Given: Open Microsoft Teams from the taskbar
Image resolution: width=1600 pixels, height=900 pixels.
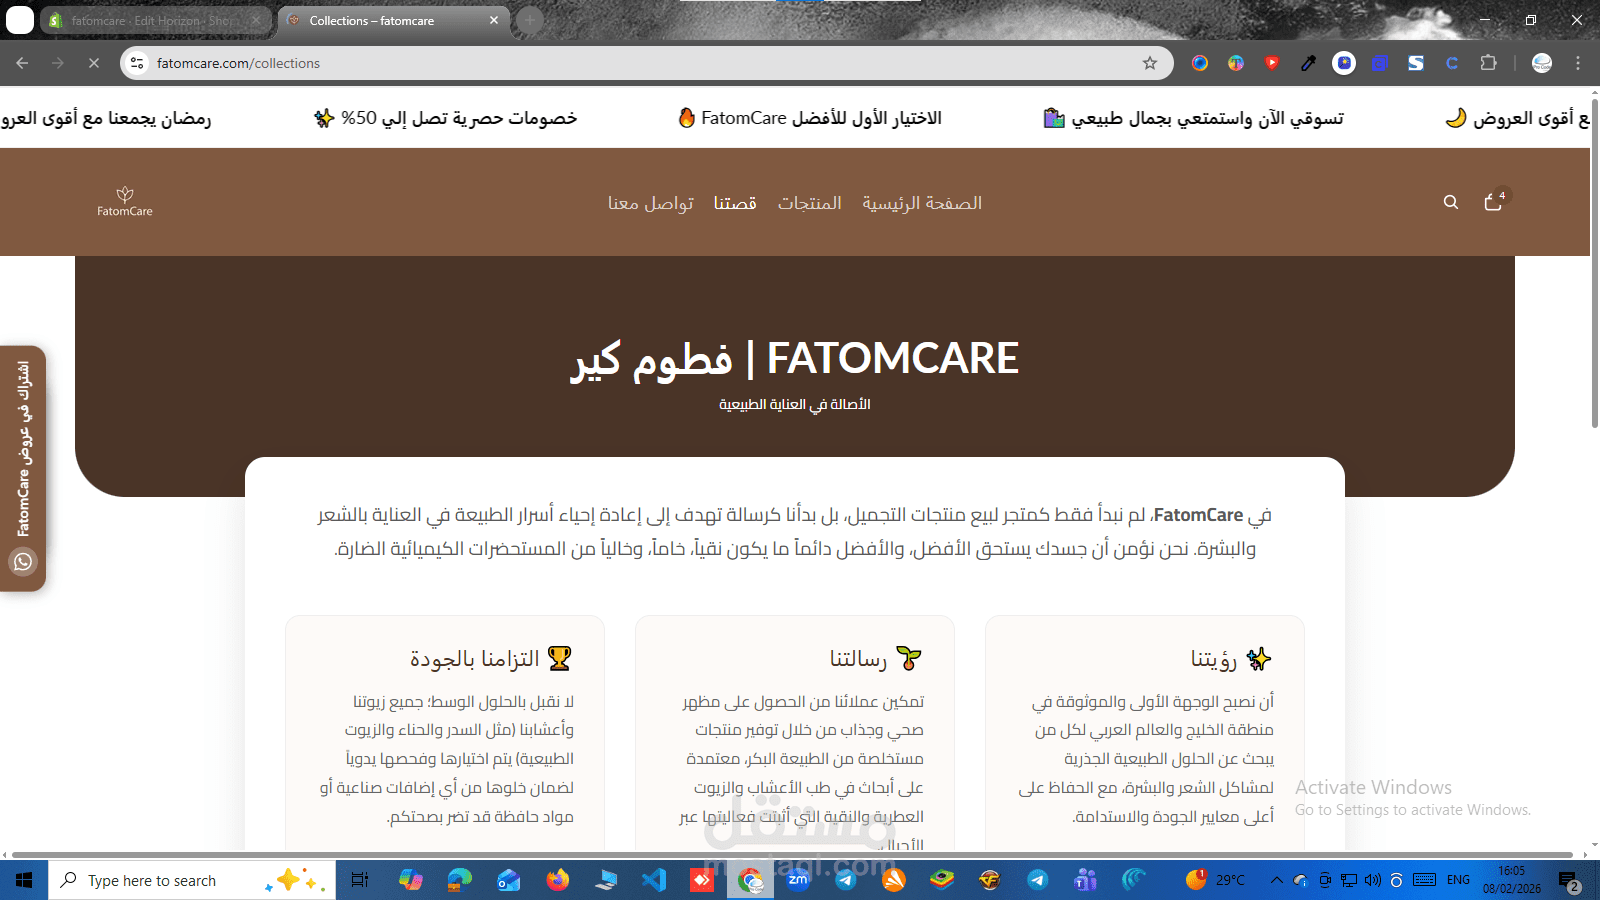Looking at the screenshot, I should click(1086, 880).
